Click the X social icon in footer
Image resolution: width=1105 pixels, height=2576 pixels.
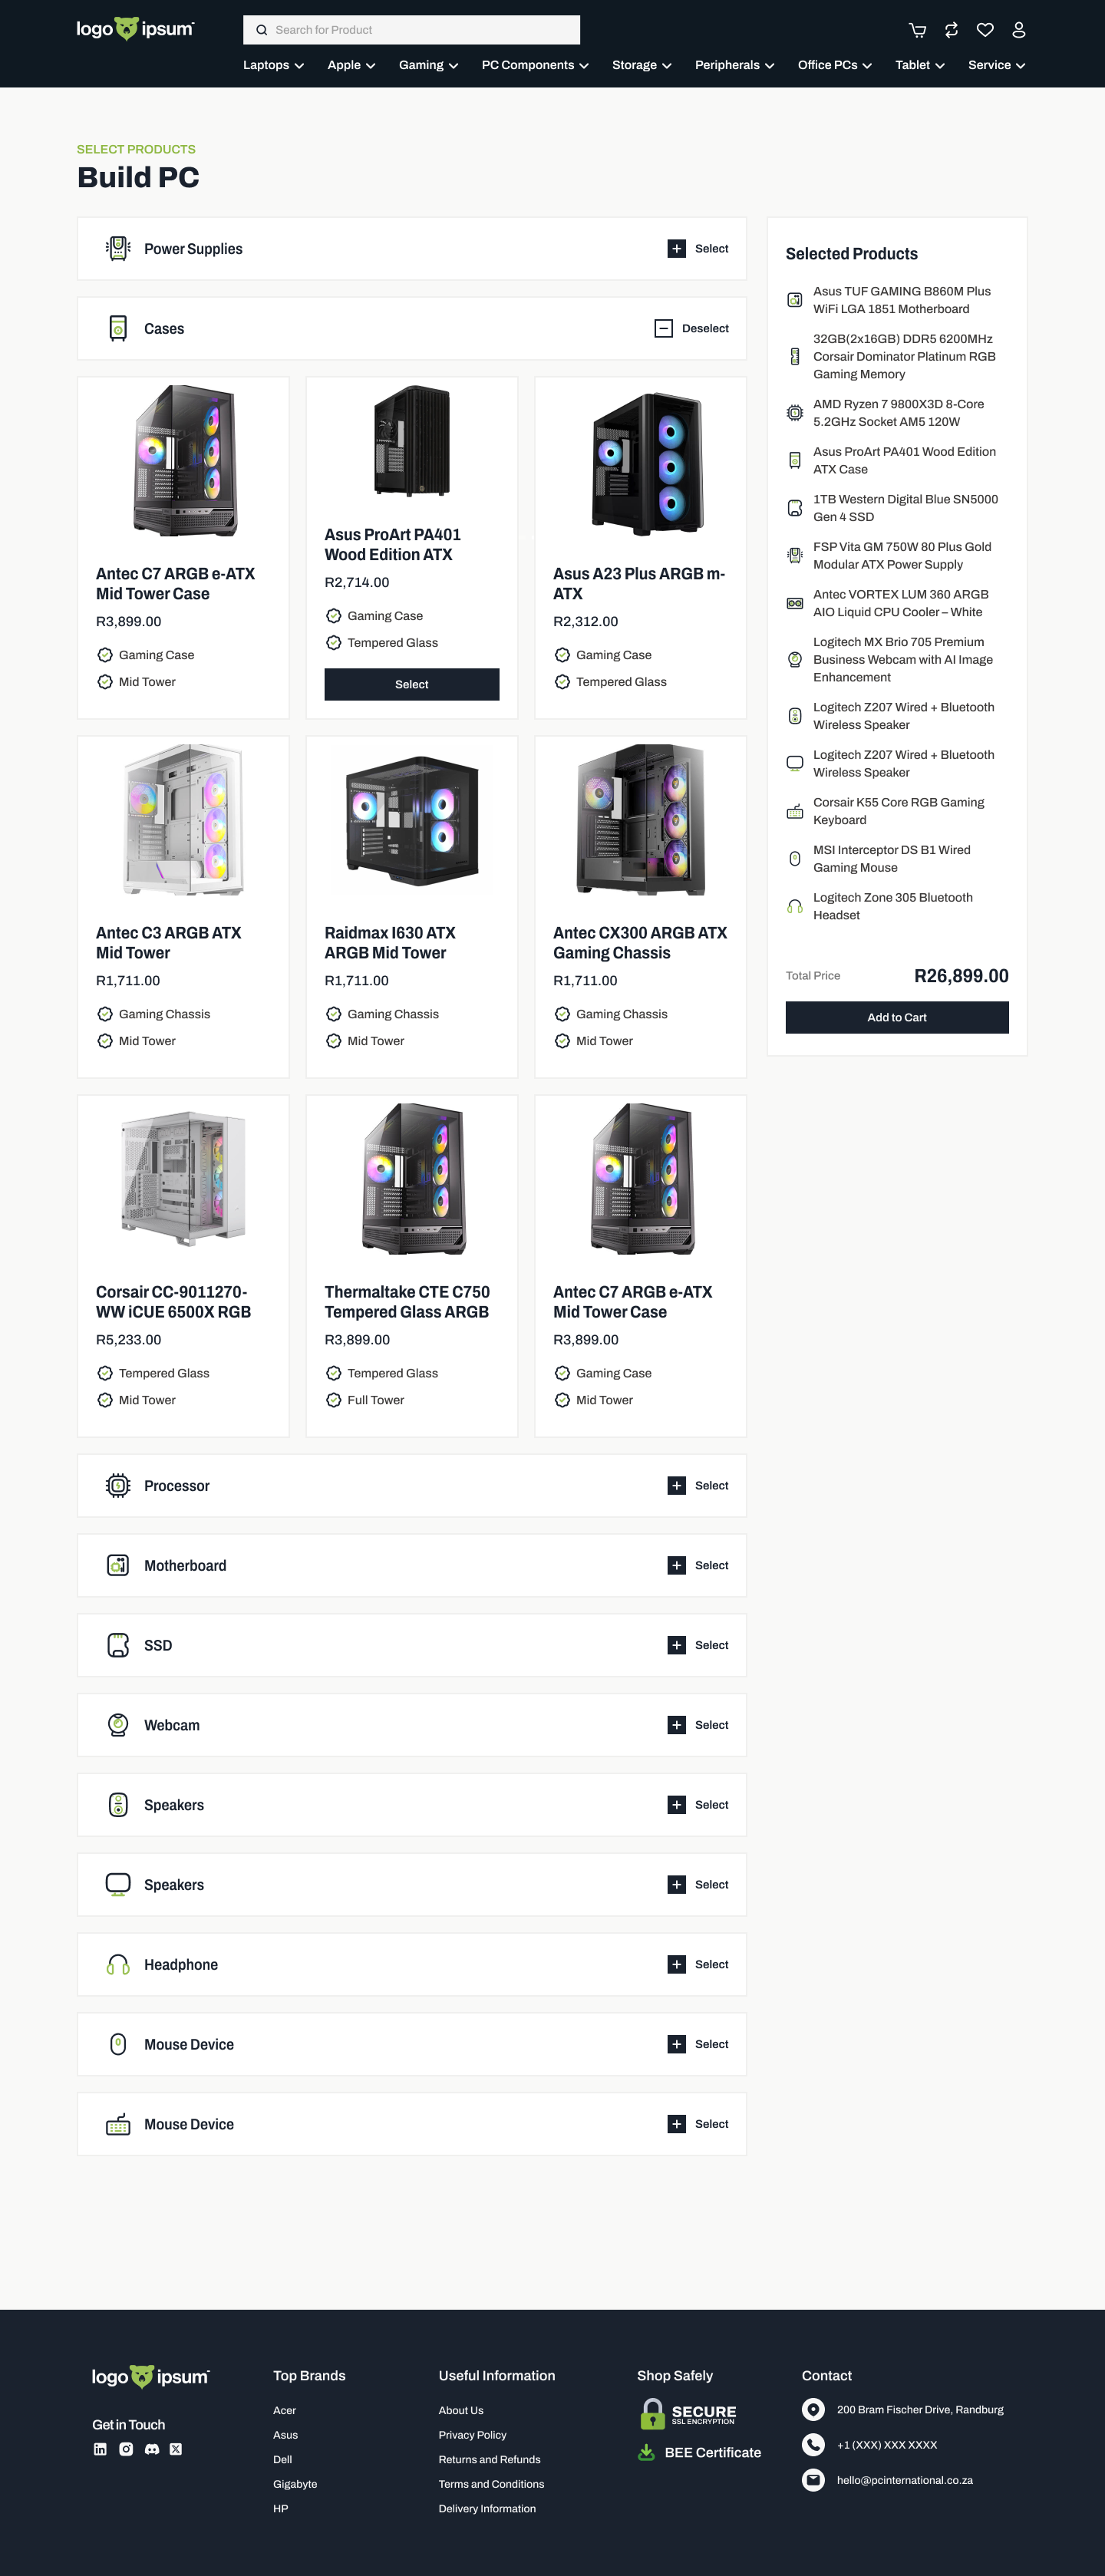(176, 2449)
